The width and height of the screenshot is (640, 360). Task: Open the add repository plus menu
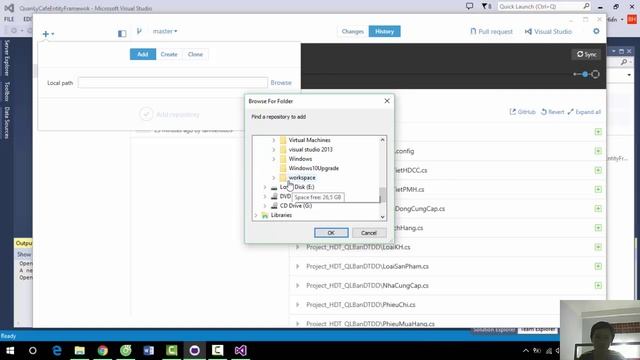(x=48, y=34)
